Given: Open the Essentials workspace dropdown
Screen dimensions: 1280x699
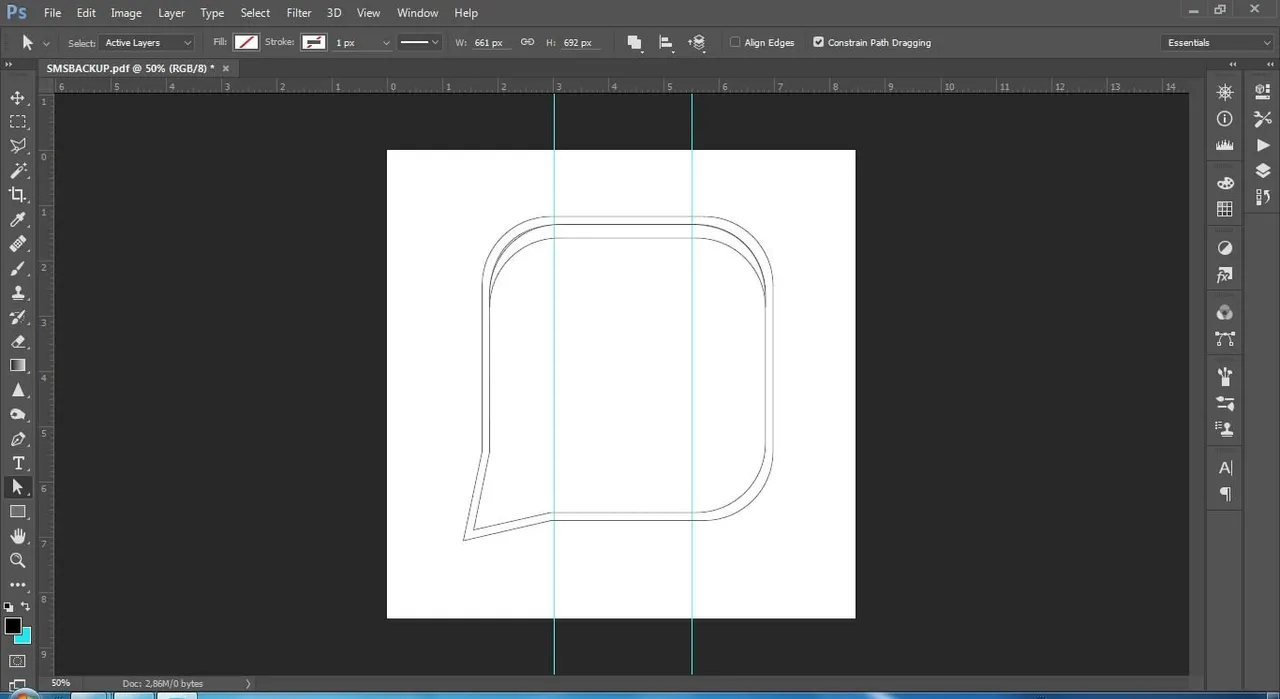Looking at the screenshot, I should click(1218, 43).
